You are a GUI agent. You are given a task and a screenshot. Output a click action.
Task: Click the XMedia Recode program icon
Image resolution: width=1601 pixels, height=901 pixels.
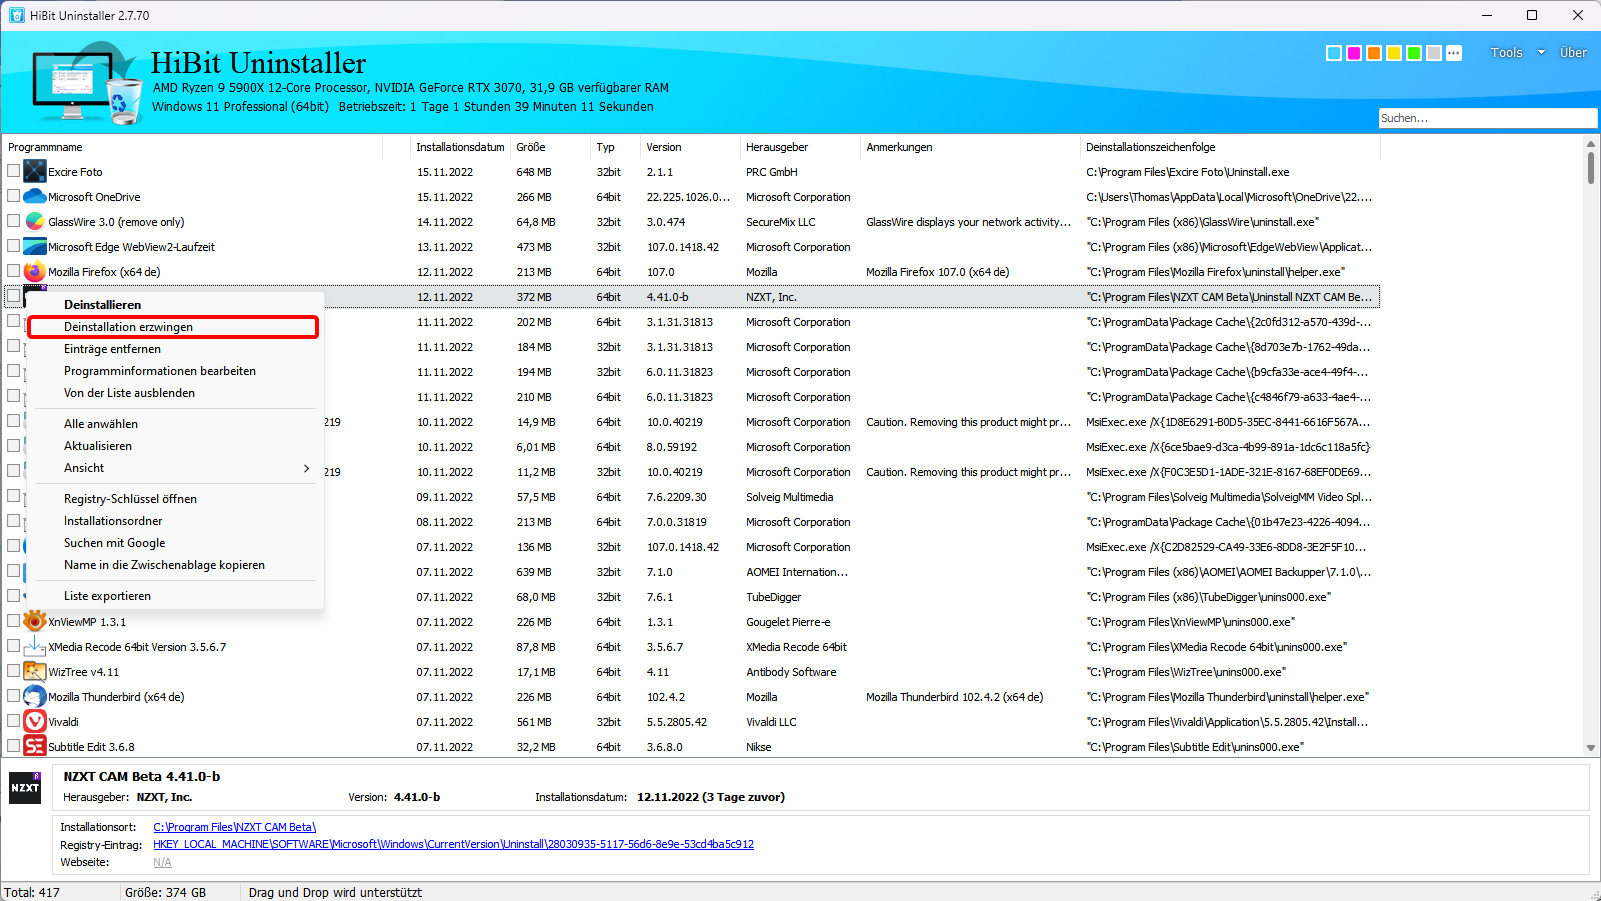(x=35, y=647)
